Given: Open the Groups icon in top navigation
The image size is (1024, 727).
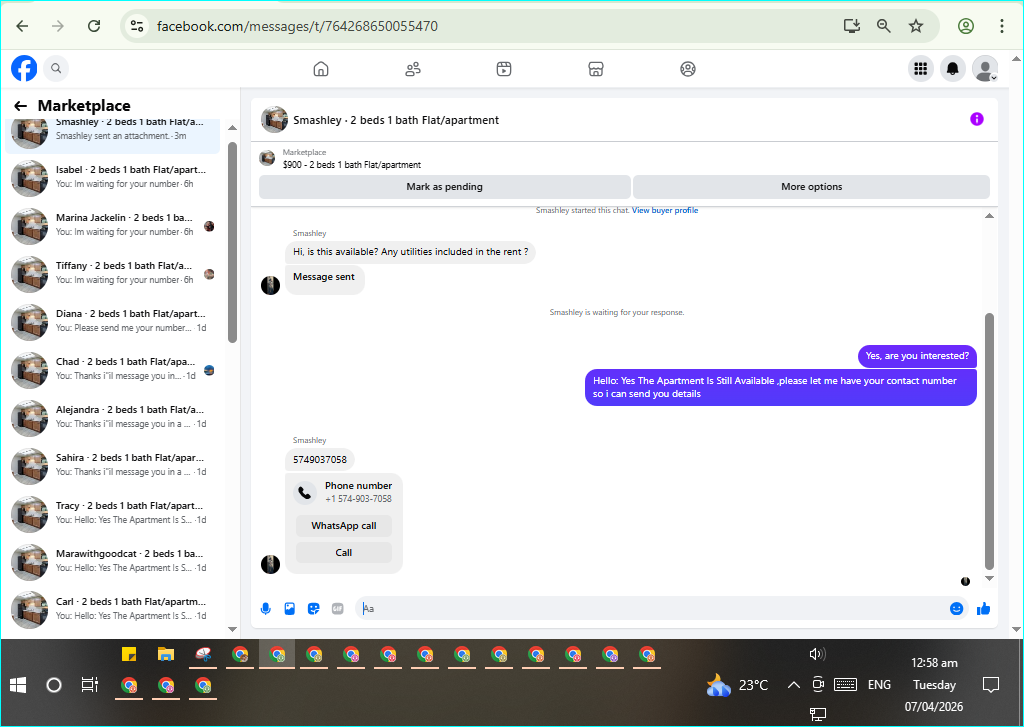Looking at the screenshot, I should (688, 69).
